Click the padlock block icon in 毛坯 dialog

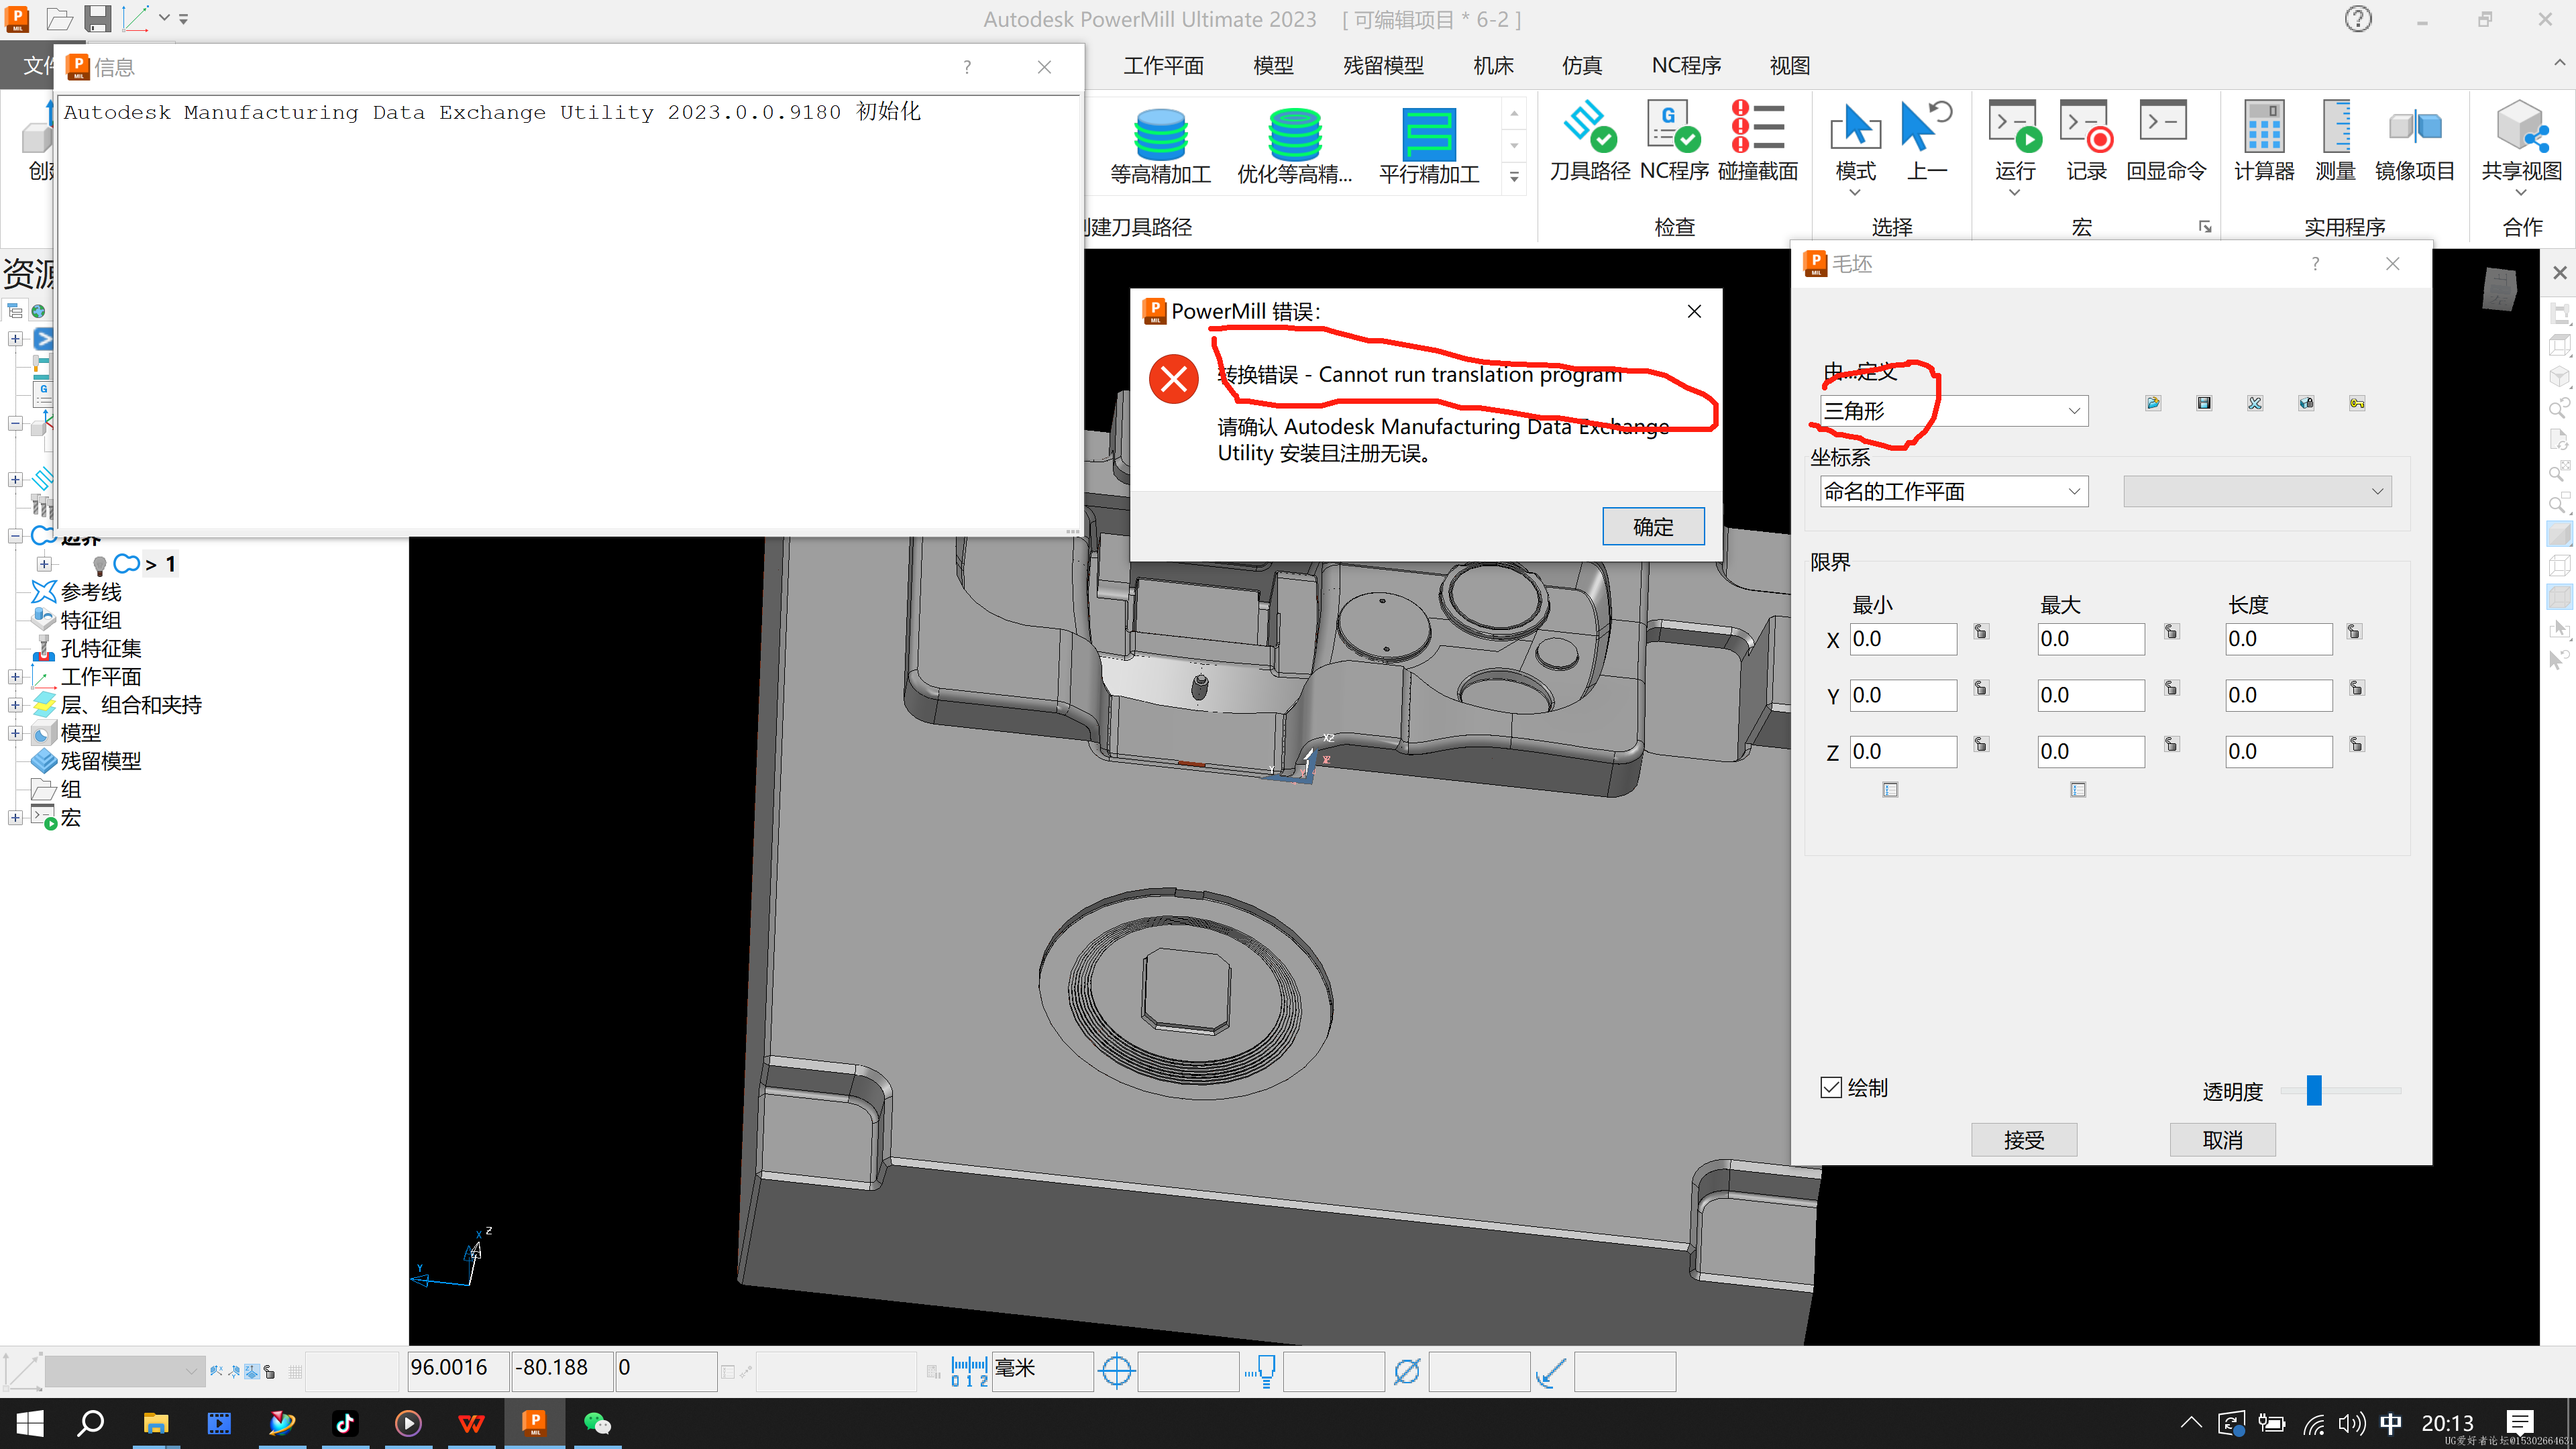tap(2306, 403)
